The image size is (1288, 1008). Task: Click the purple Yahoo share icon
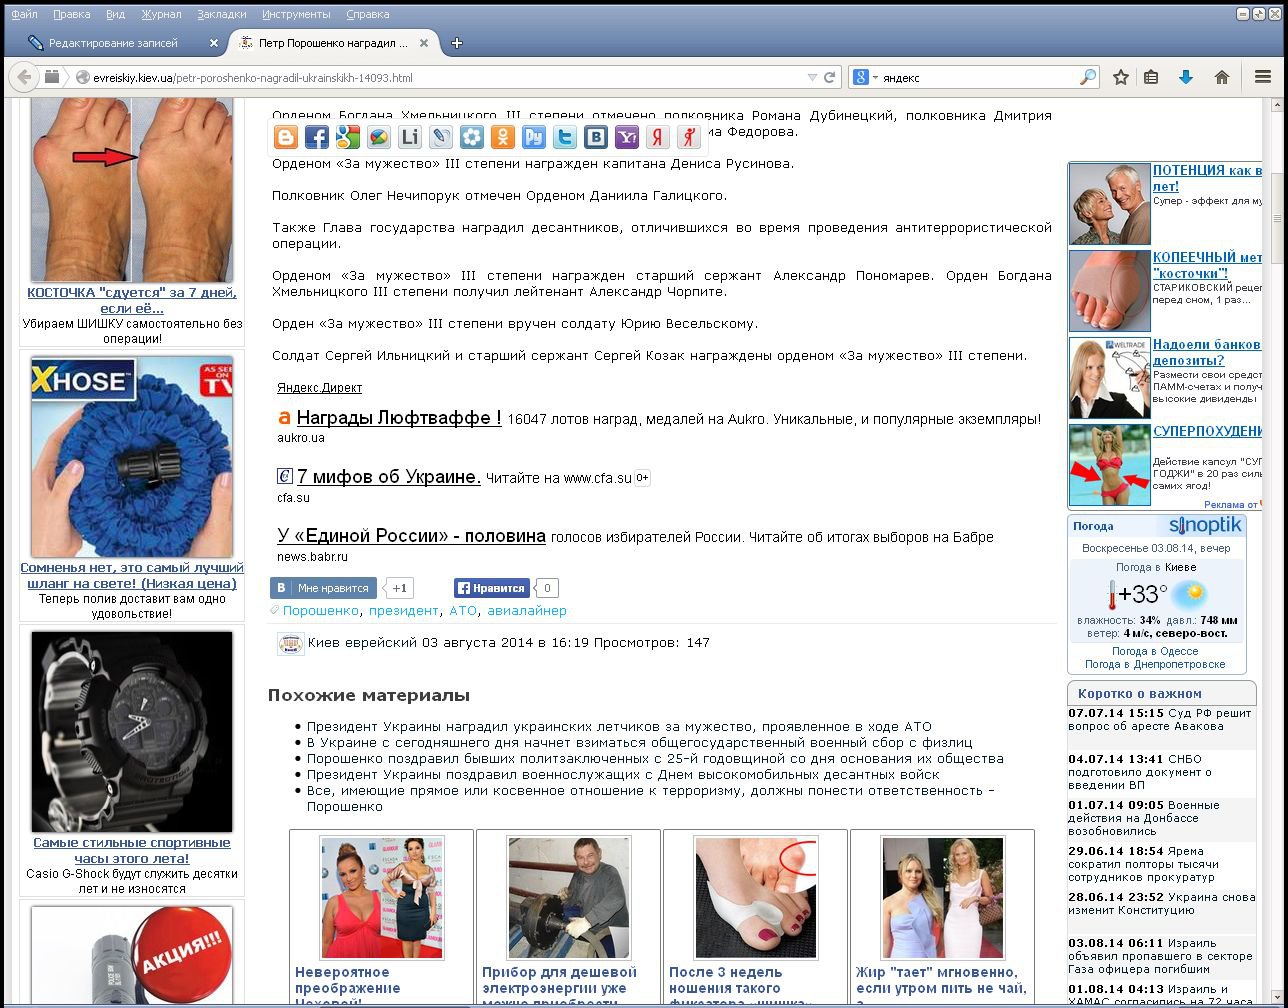(627, 138)
